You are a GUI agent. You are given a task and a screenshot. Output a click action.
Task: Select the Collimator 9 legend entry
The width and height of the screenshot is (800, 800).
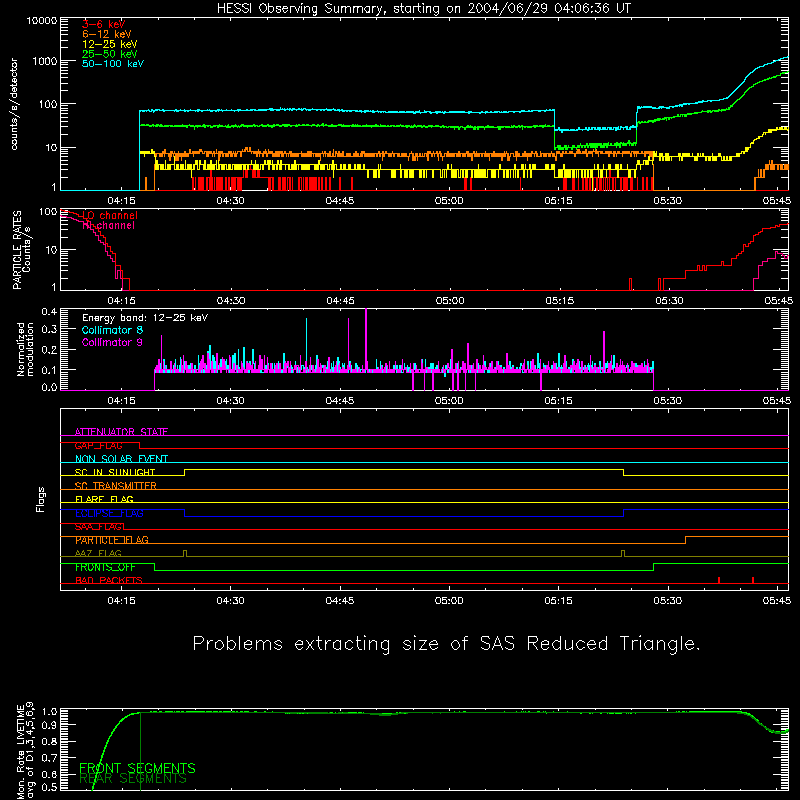click(112, 342)
